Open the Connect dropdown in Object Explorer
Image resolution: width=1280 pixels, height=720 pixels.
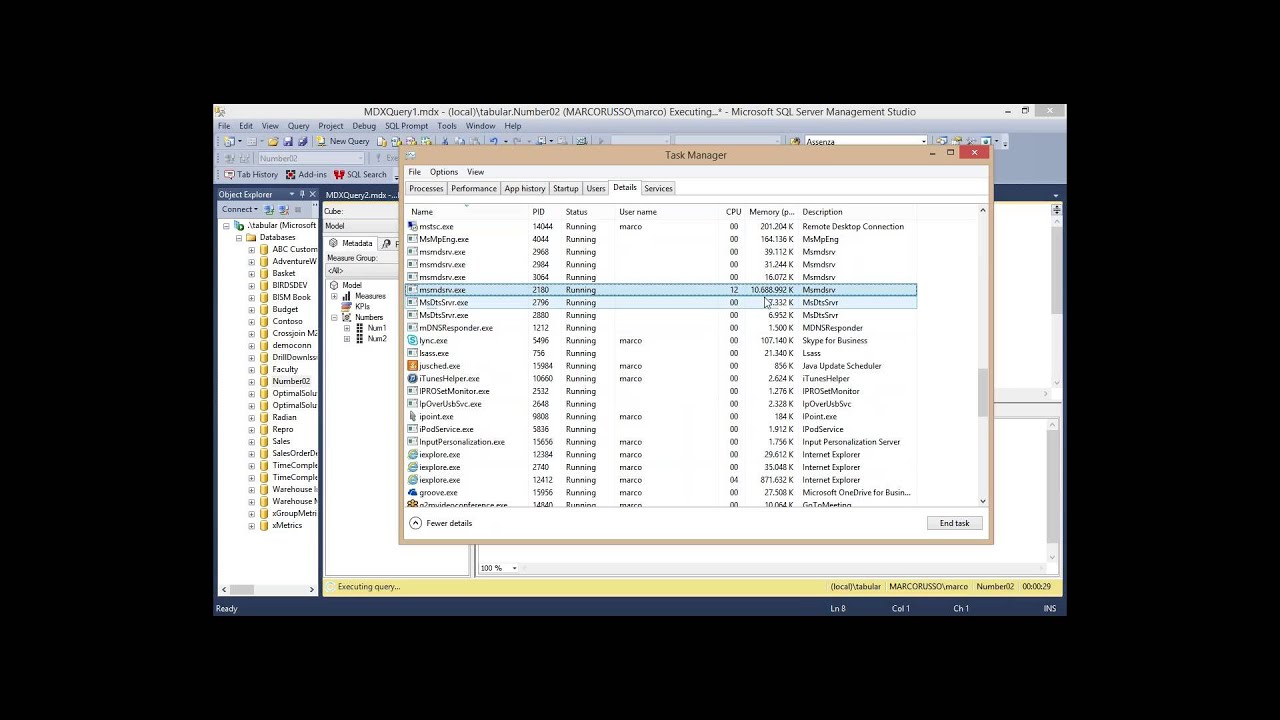[x=240, y=209]
